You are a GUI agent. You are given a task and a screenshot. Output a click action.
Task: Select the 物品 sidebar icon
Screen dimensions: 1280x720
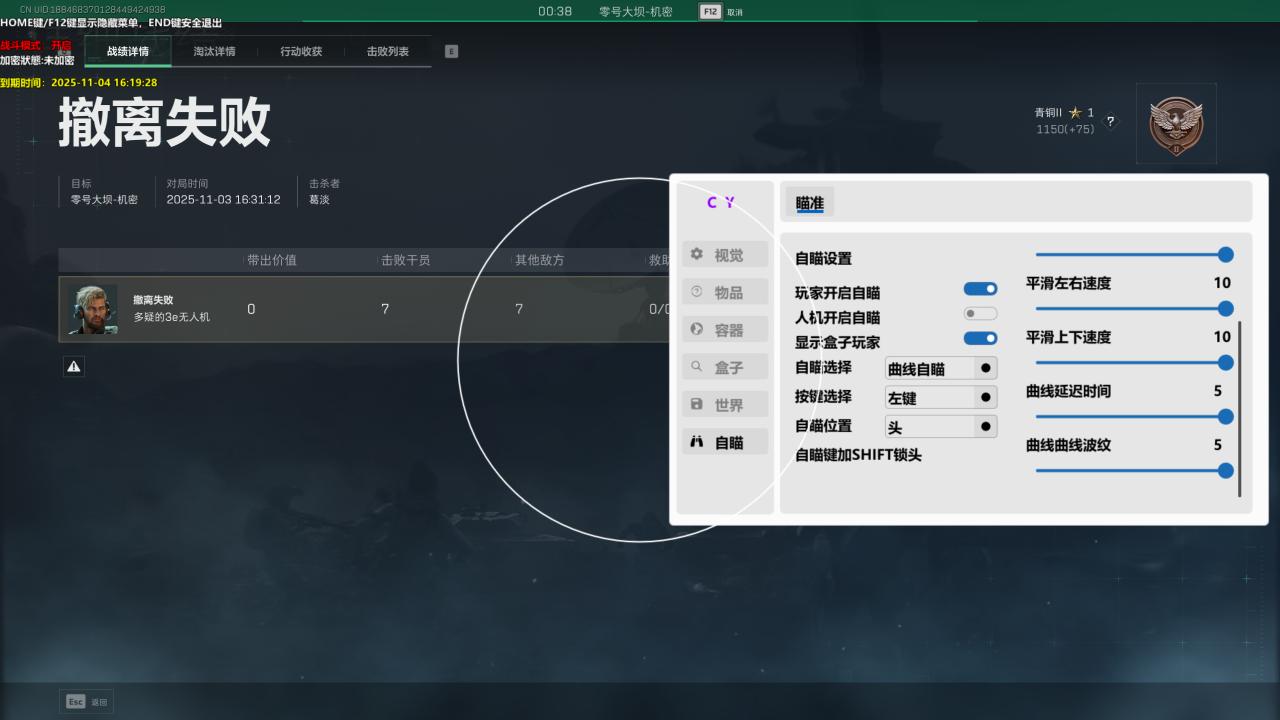(697, 292)
